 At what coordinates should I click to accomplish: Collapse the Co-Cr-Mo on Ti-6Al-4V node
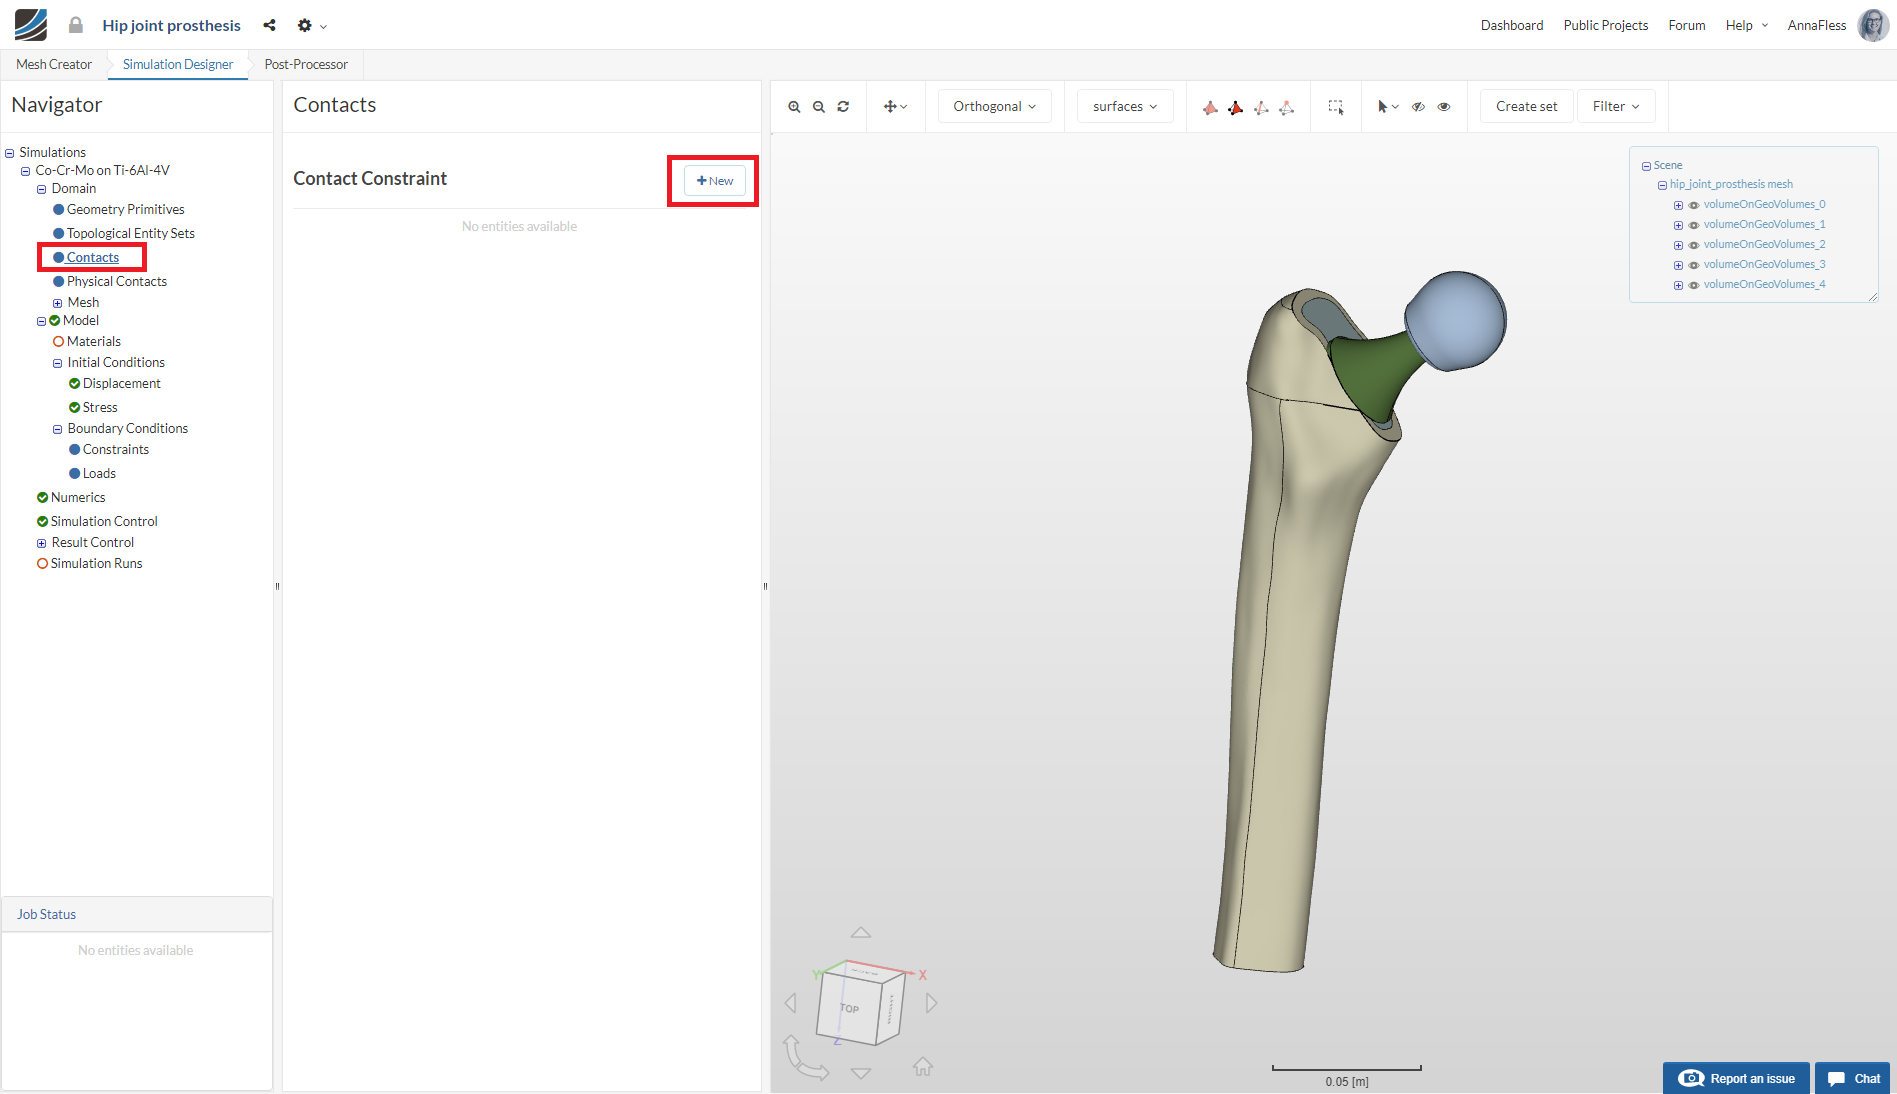coord(26,171)
